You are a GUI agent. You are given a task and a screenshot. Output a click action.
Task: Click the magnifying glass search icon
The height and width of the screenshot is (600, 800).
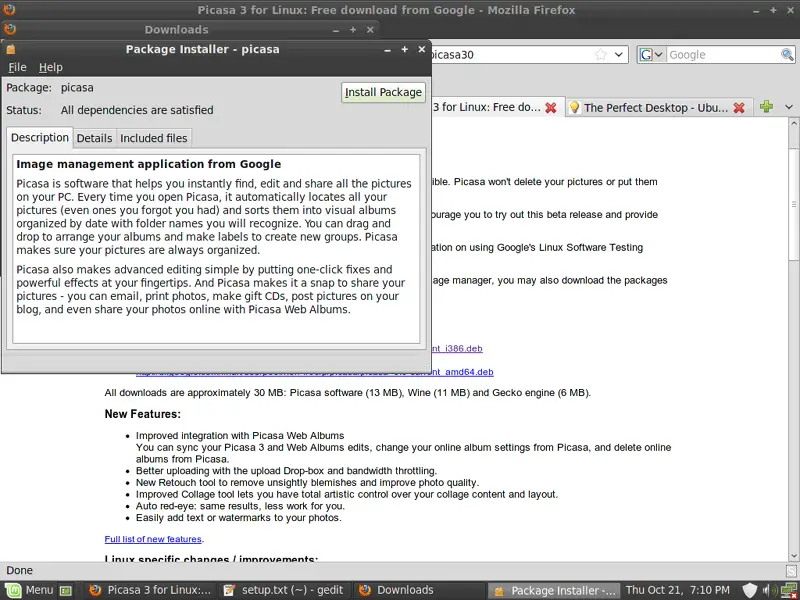coord(787,55)
